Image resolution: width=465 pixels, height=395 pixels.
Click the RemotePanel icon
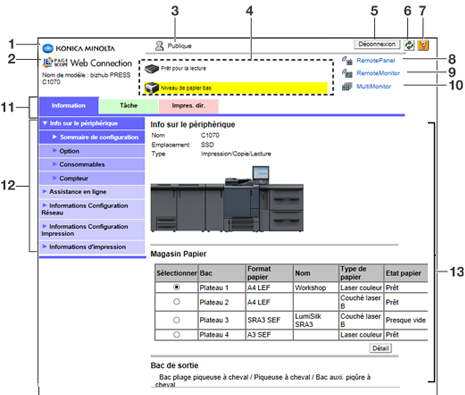point(347,60)
